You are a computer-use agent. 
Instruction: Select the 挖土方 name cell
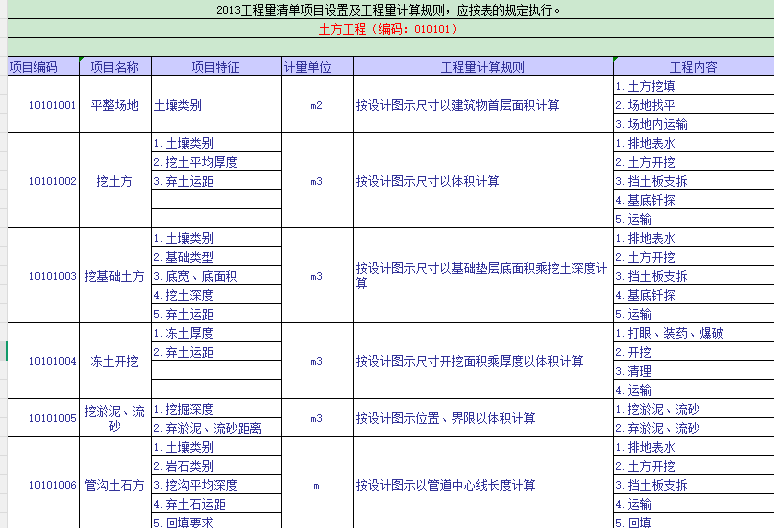tap(115, 181)
